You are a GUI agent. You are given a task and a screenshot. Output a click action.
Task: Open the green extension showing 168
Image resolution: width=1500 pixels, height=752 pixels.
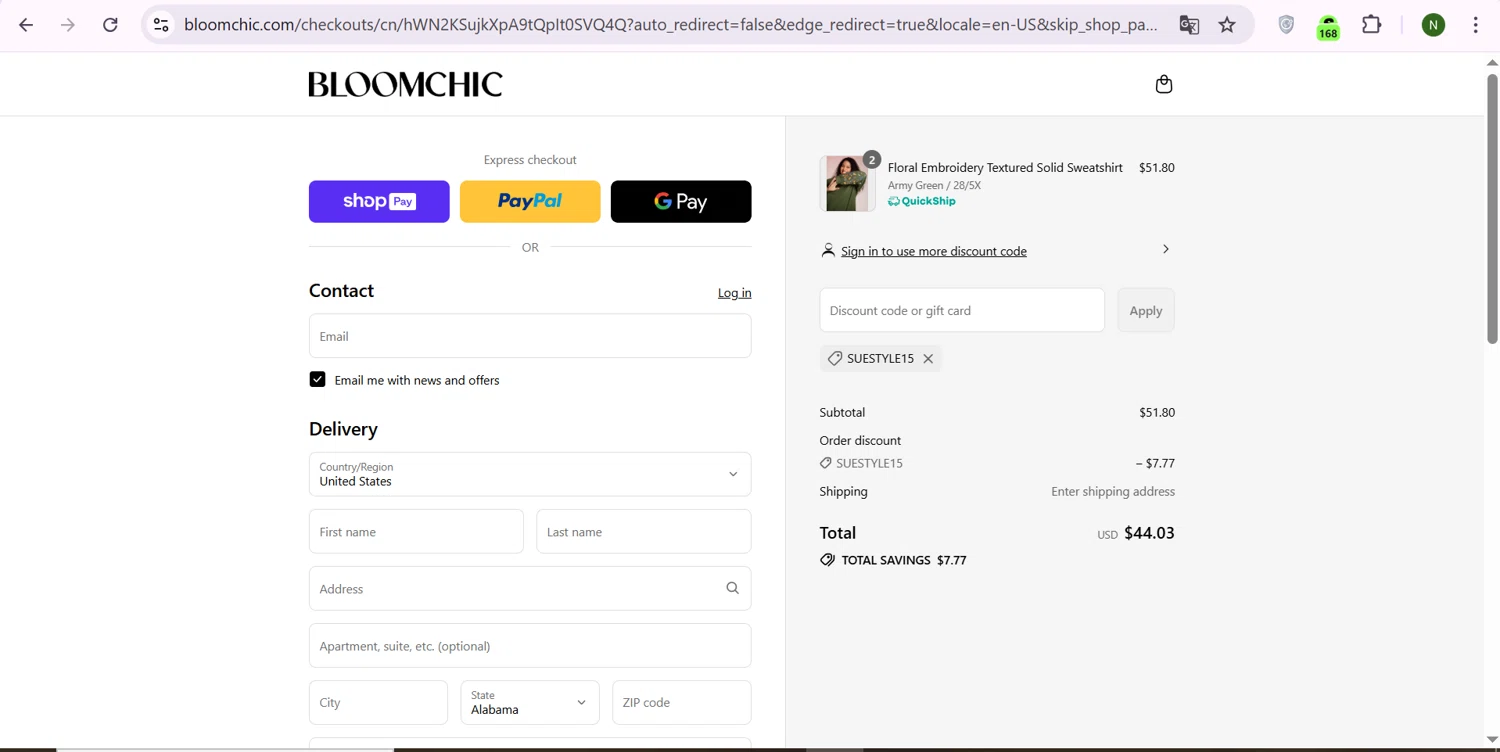(x=1328, y=27)
